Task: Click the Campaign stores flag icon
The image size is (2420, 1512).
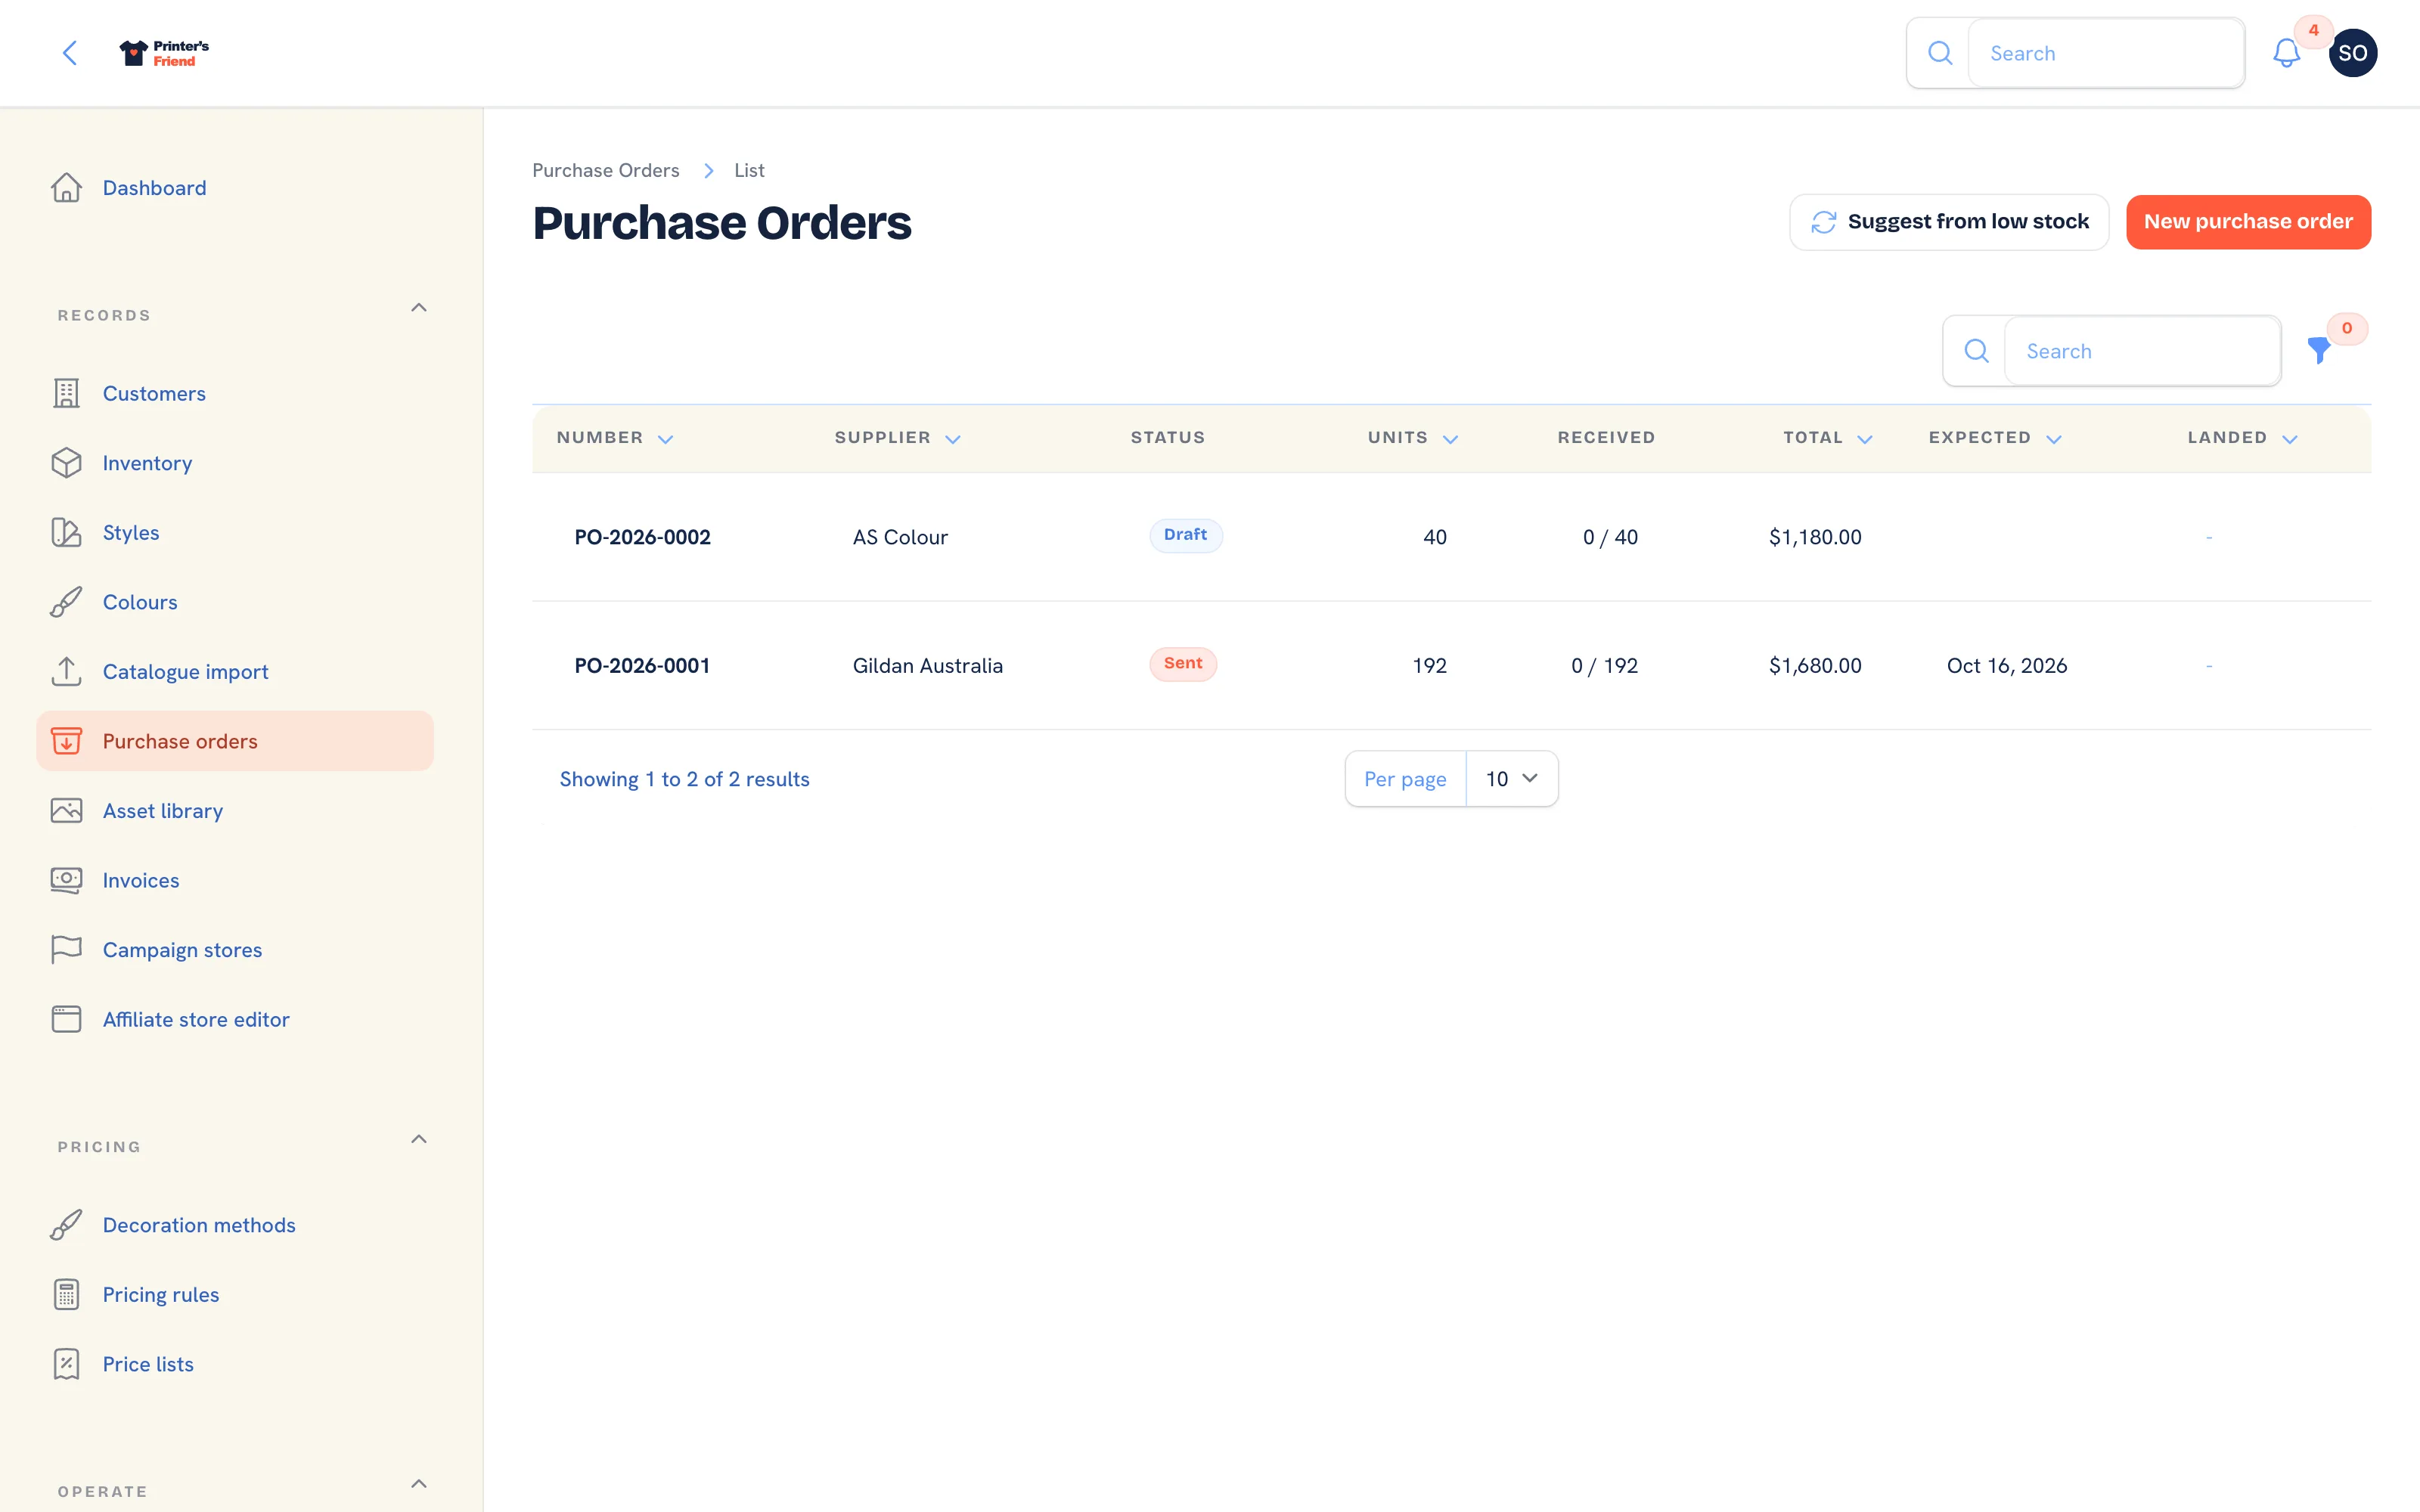Action: click(x=66, y=949)
